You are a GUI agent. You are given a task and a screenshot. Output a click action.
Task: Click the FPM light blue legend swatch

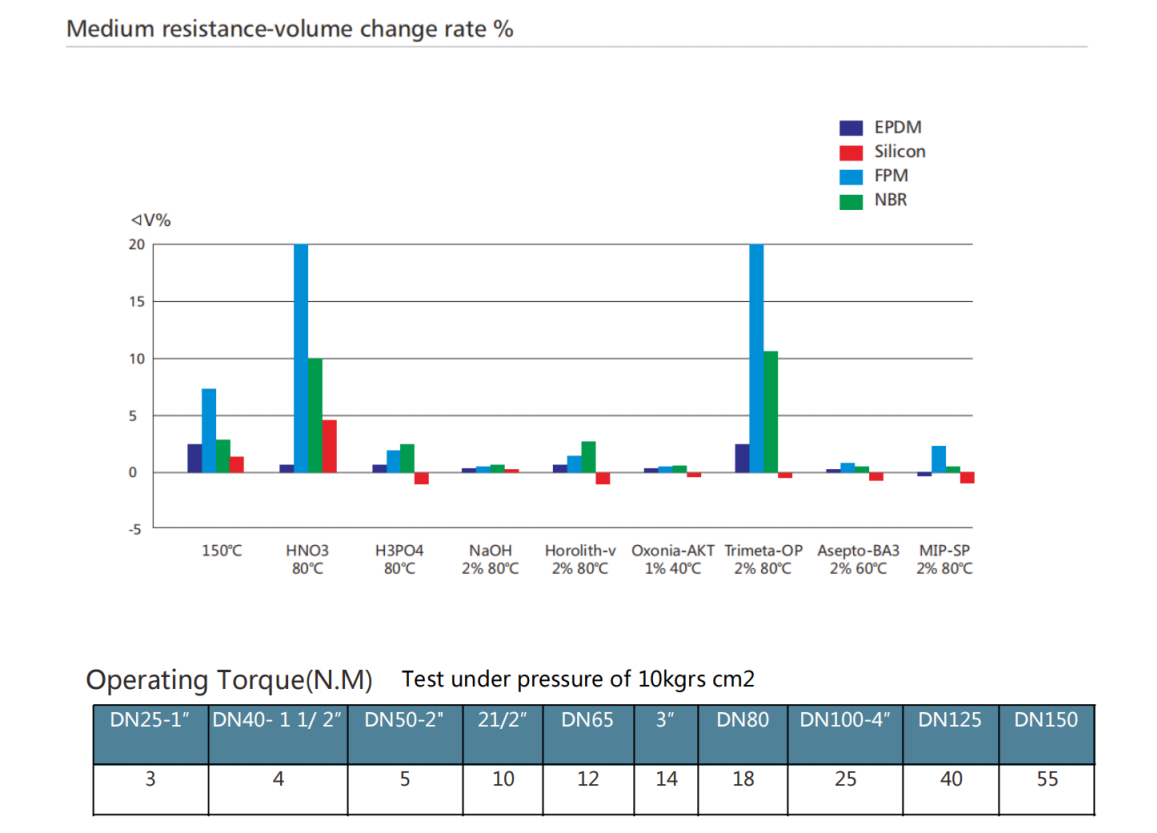point(850,177)
